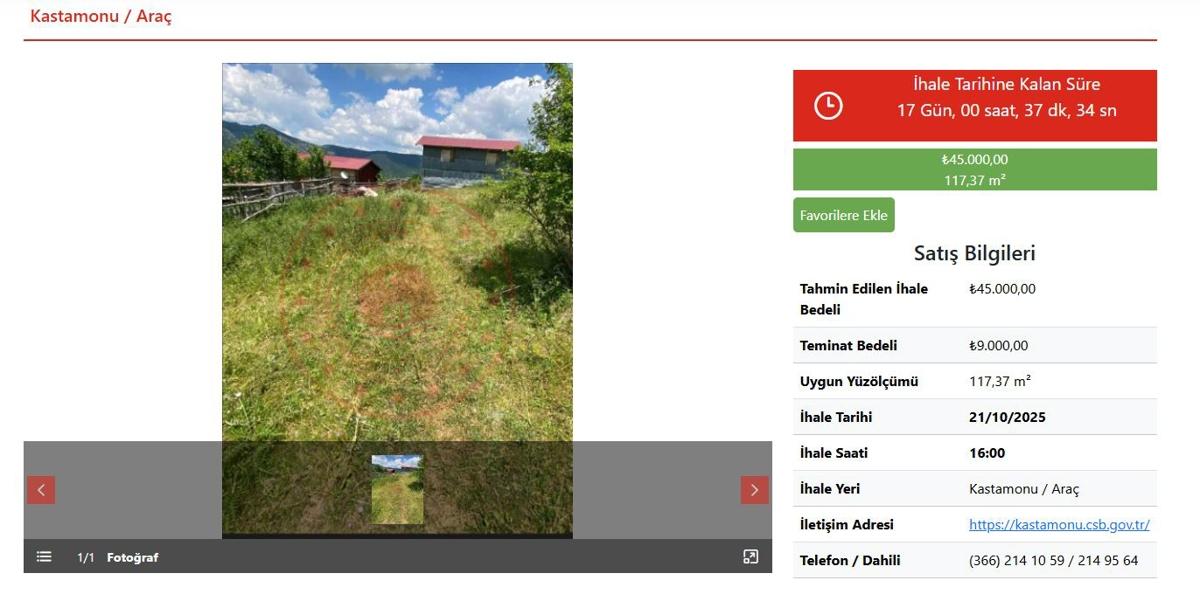This screenshot has width=1200, height=601.
Task: Select the Teminat Bedeli ₺9.000,00 value
Action: coord(998,345)
